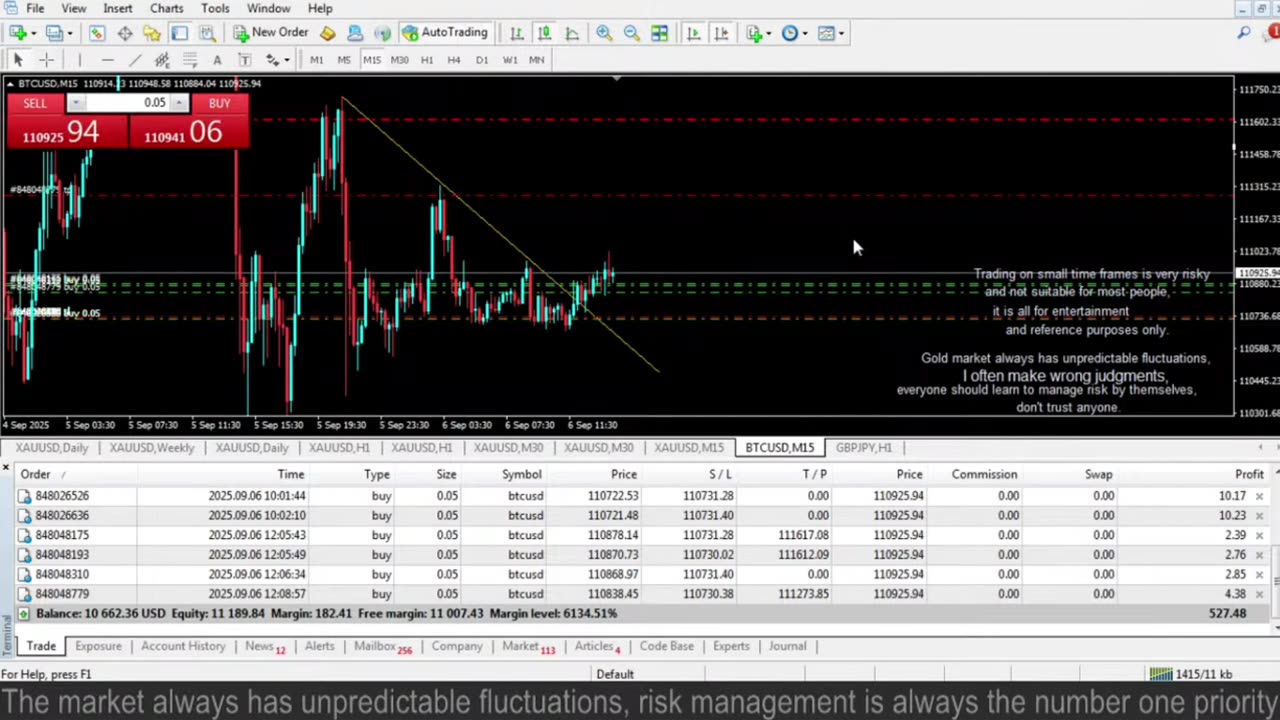Viewport: 1280px width, 720px height.
Task: Increase volume with right stepper arrow
Action: tap(179, 103)
